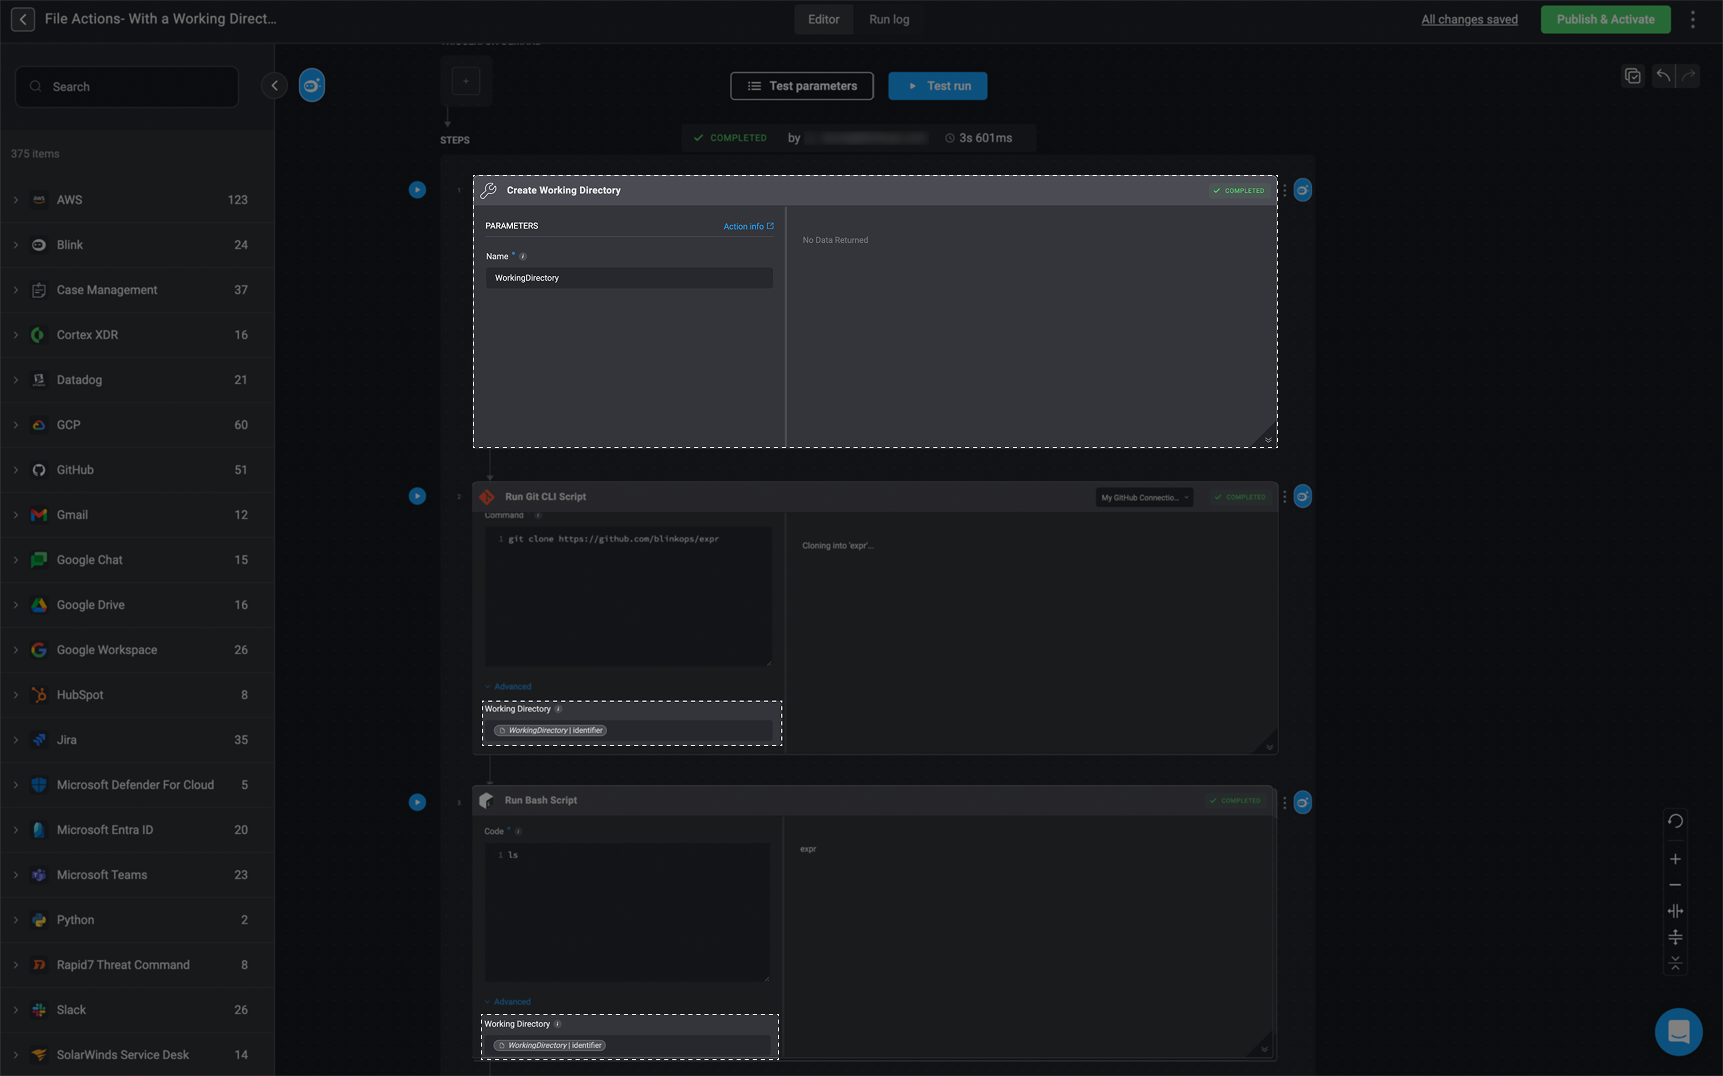
Task: Click the reset canvas rotation icon
Action: (x=1676, y=821)
